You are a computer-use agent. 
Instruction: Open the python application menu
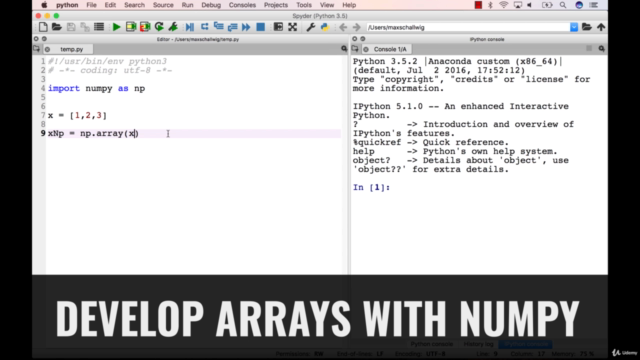(67, 5)
